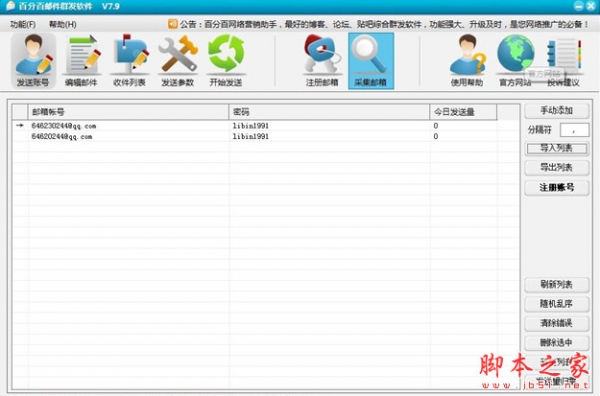Open the 注册邮箱 register mailbox icon

pyautogui.click(x=322, y=61)
